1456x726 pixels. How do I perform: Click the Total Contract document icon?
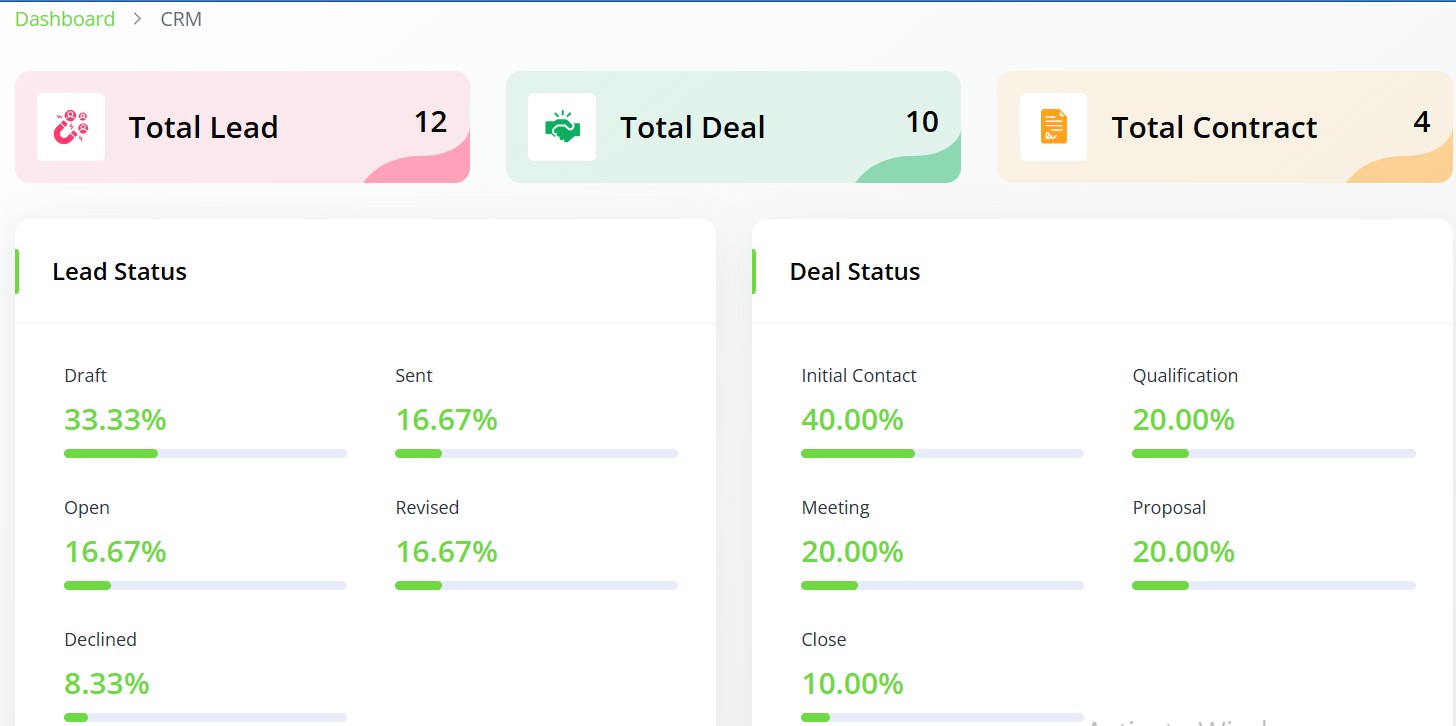pos(1053,127)
